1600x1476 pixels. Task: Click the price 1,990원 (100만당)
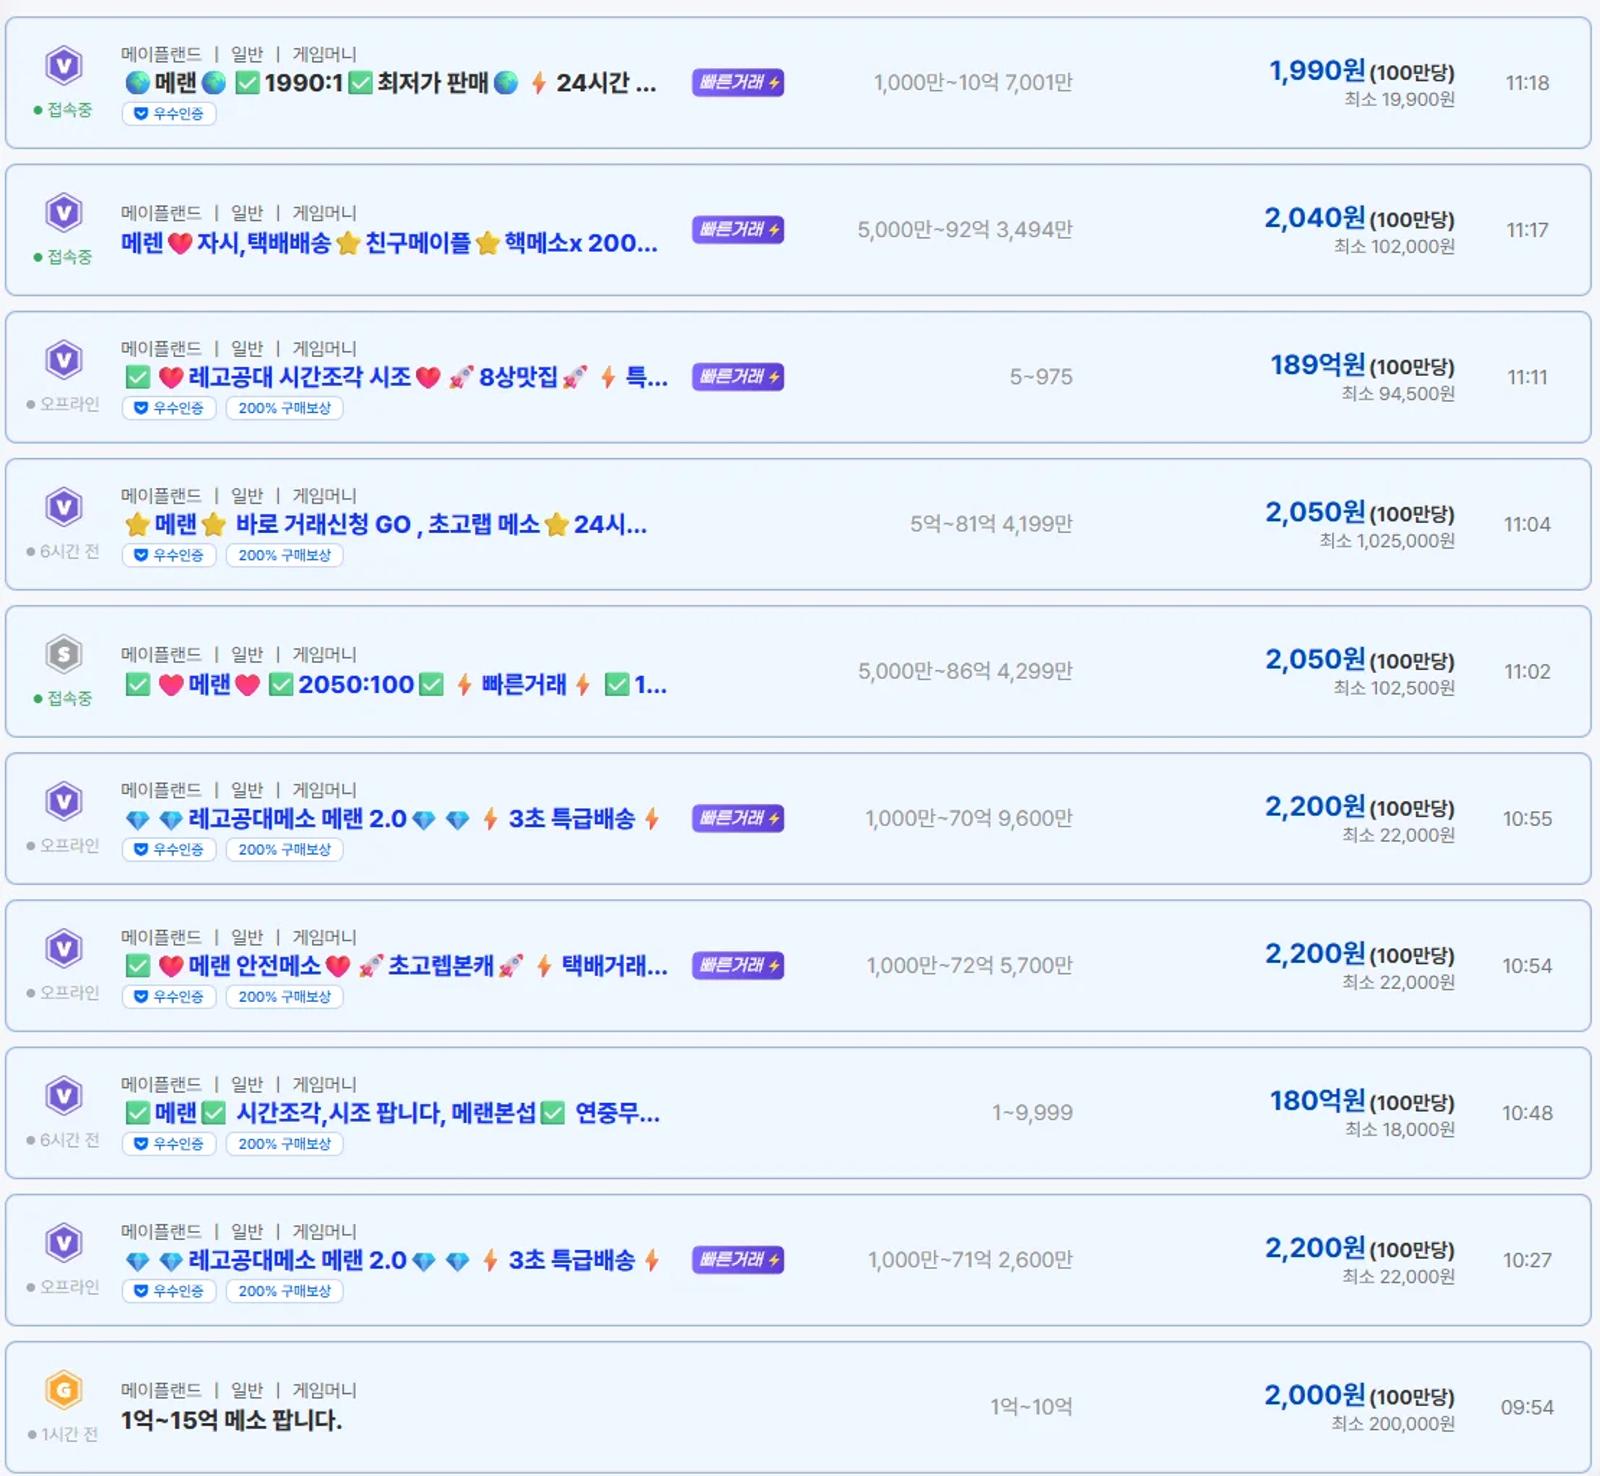click(x=1362, y=71)
